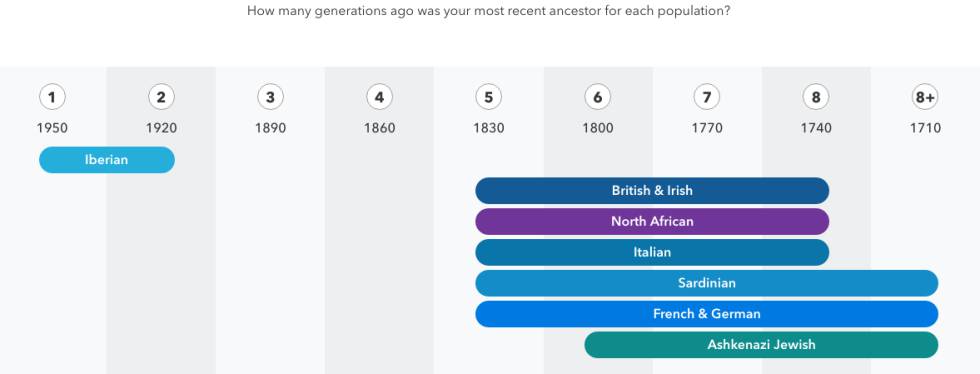The height and width of the screenshot is (374, 980).
Task: Click the 1950 year label
Action: click(x=52, y=128)
